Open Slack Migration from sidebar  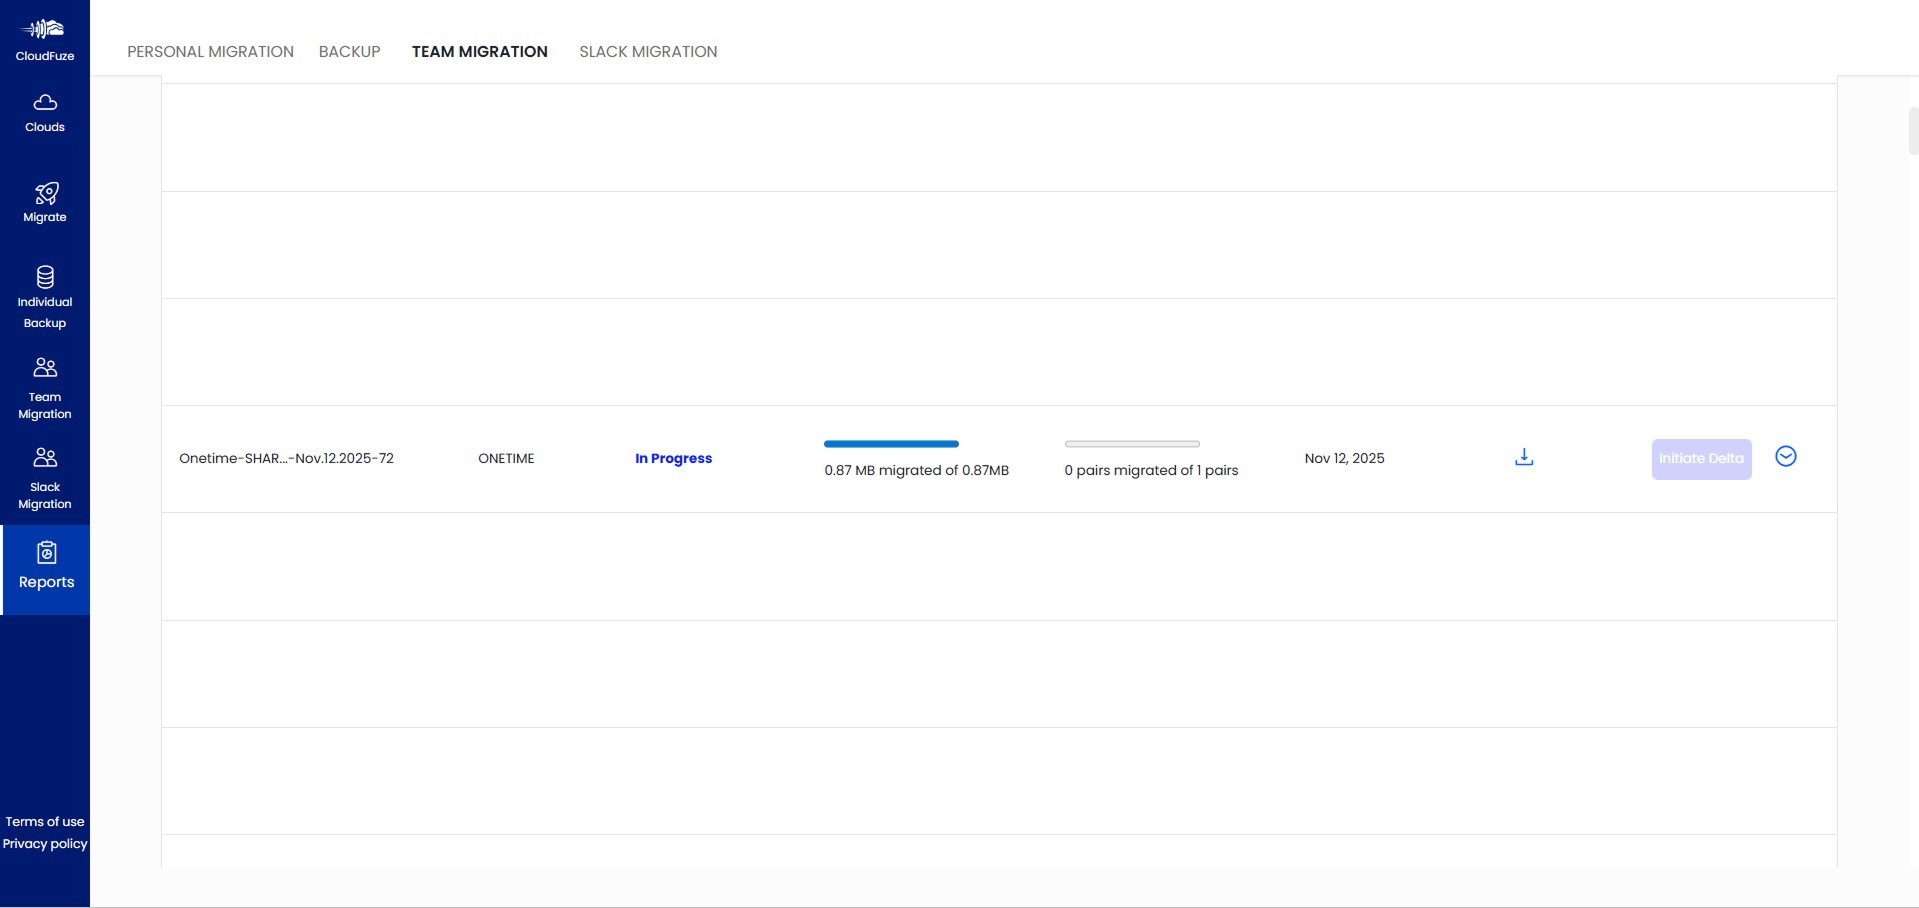point(44,477)
